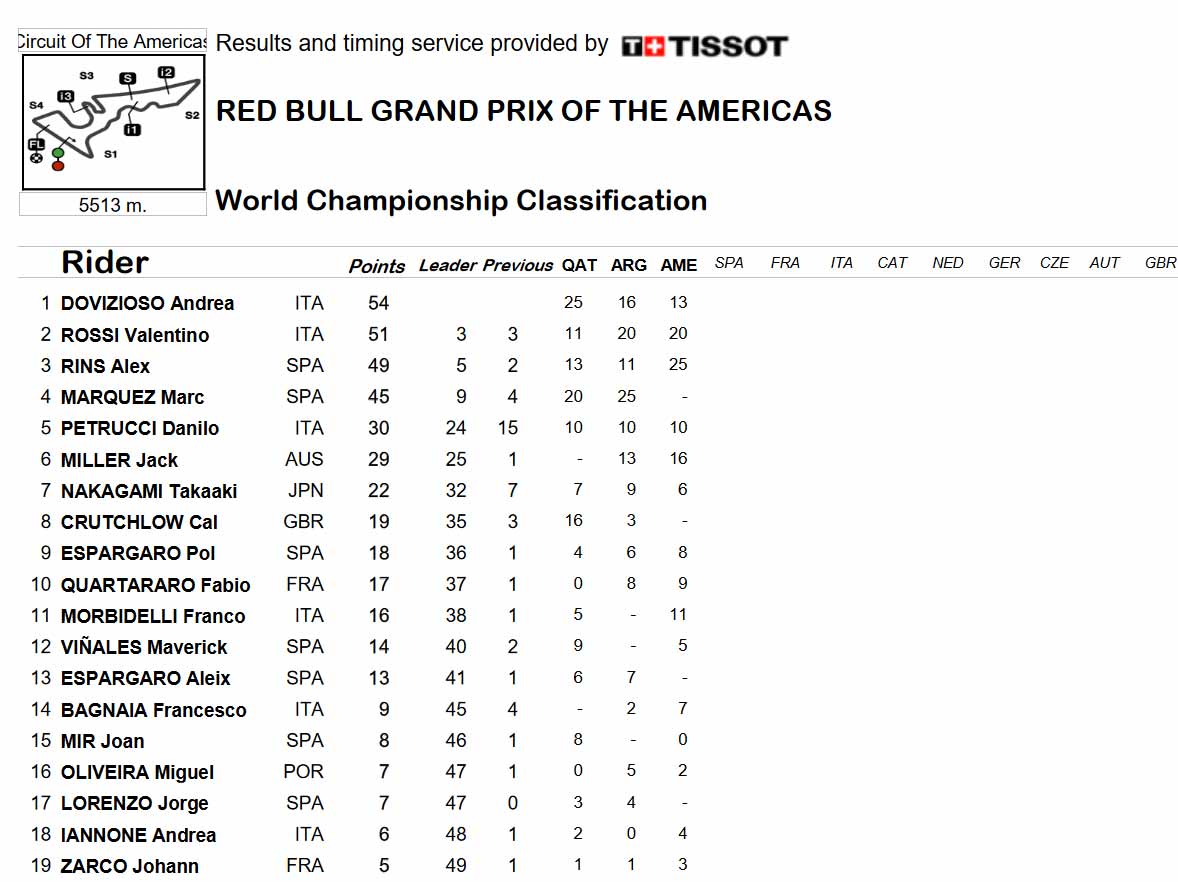Click the circuit map thumbnail
The image size is (1178, 882).
[x=113, y=122]
